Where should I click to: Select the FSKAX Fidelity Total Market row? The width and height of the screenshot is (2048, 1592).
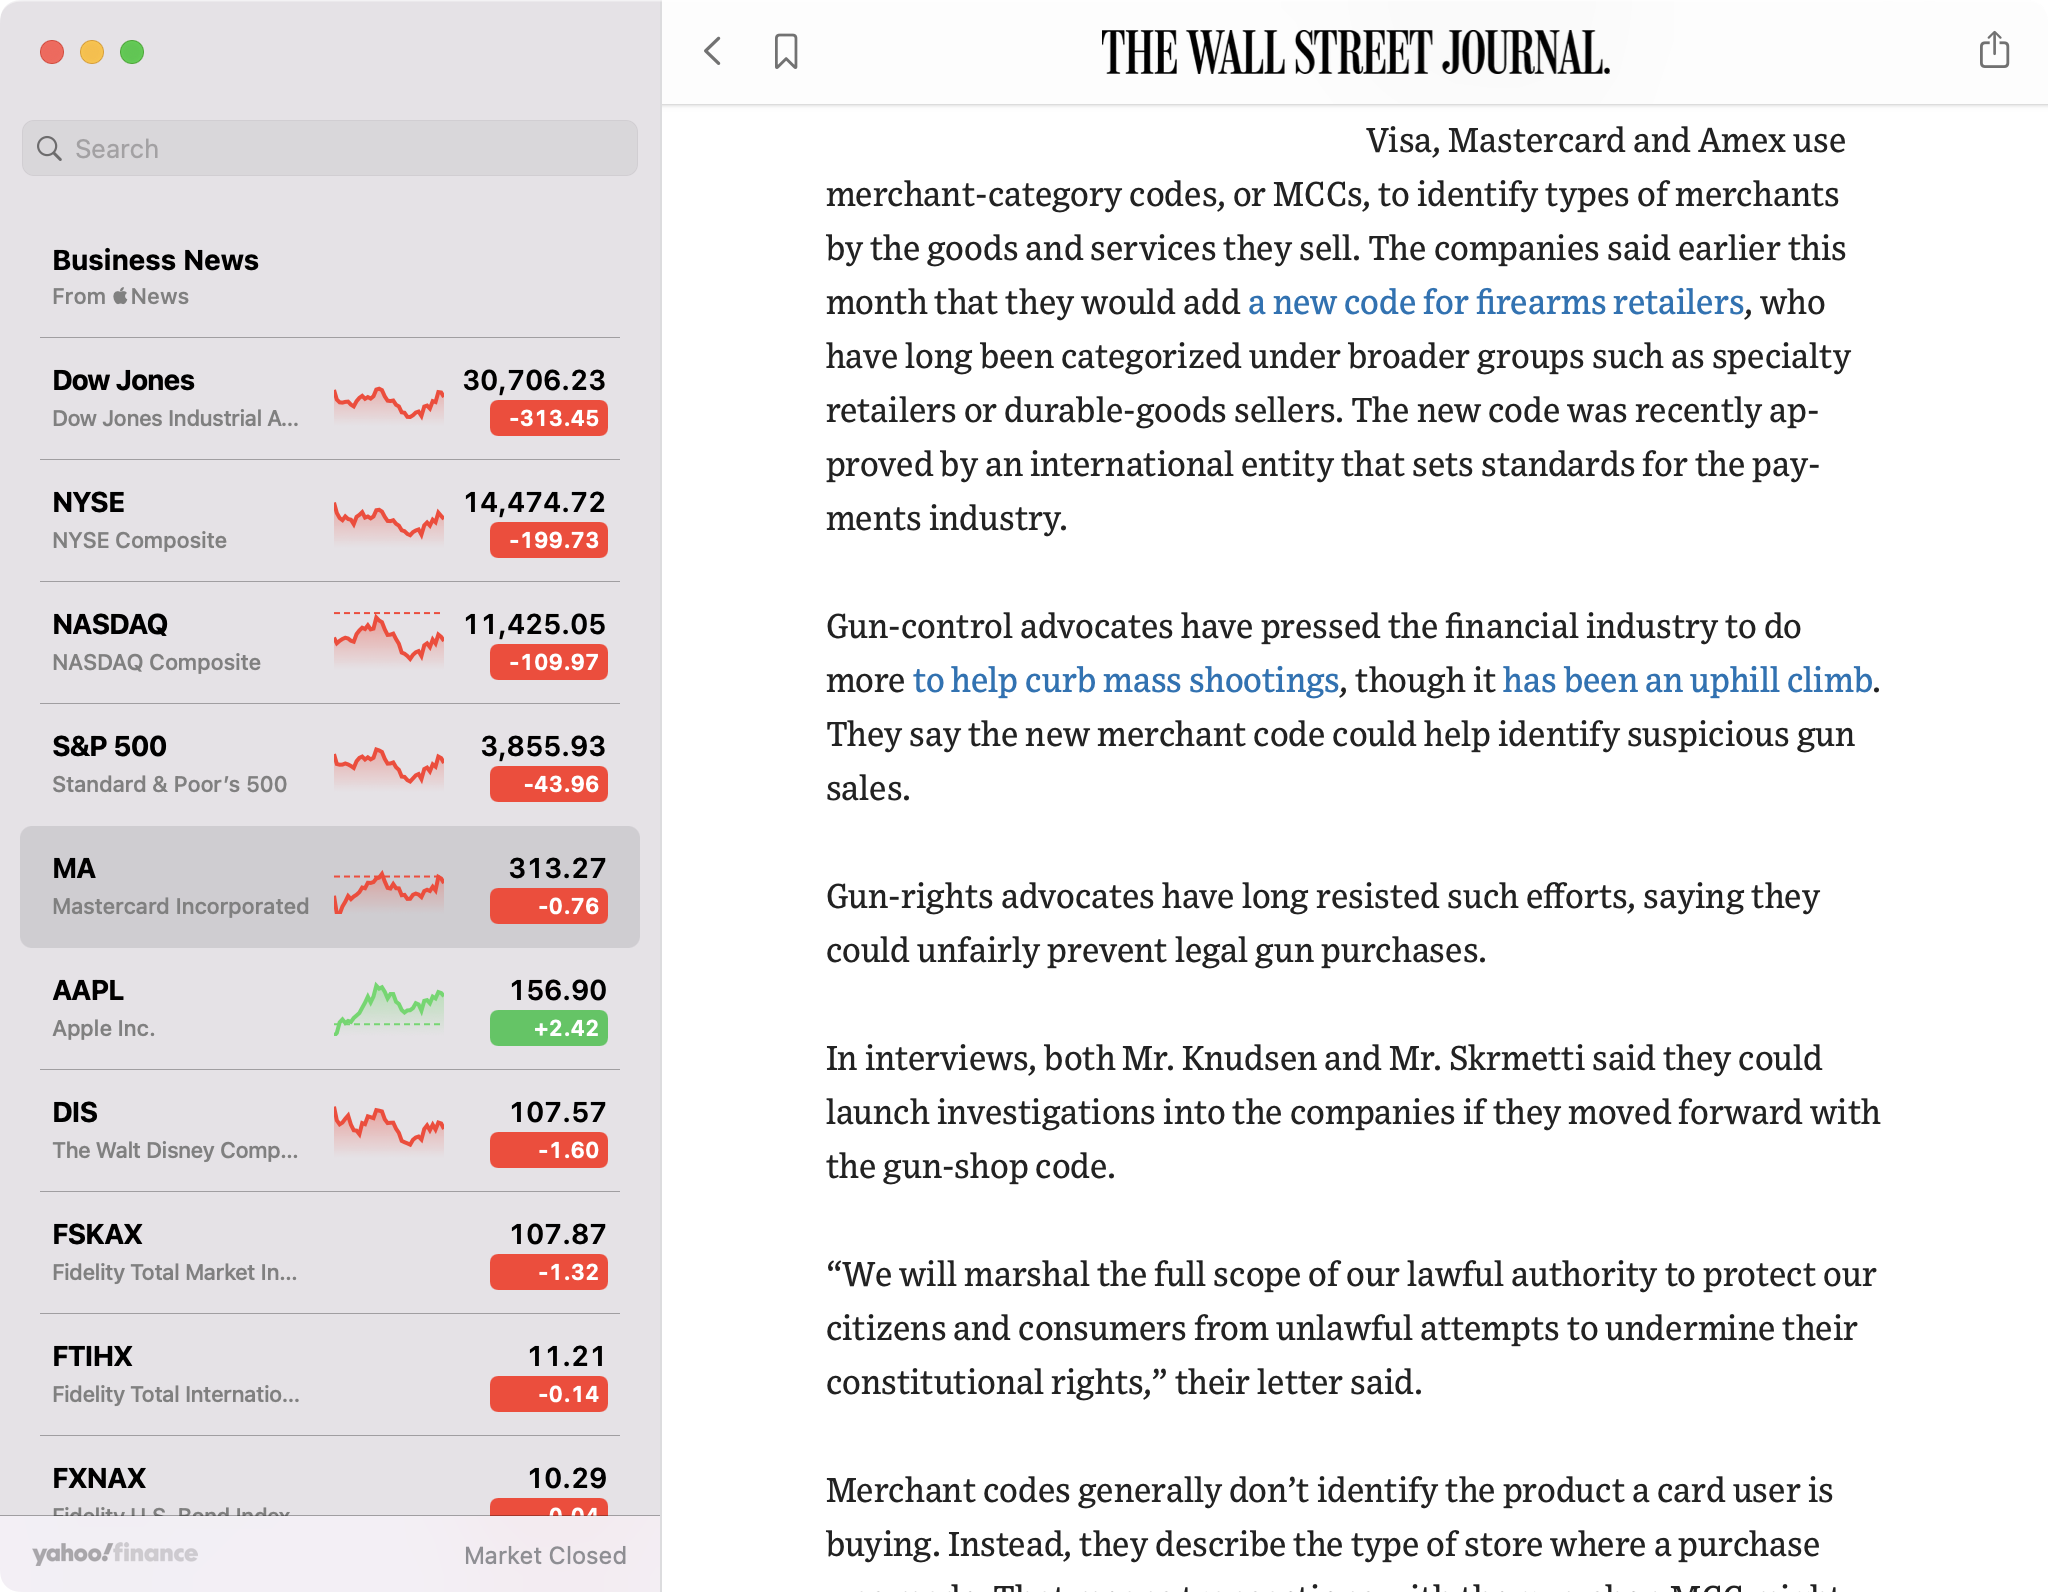pos(330,1253)
